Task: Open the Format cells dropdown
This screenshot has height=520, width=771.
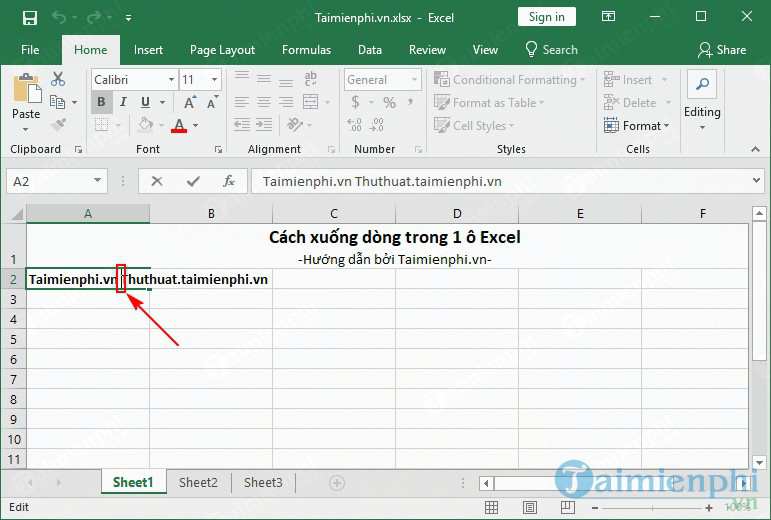Action: click(637, 126)
